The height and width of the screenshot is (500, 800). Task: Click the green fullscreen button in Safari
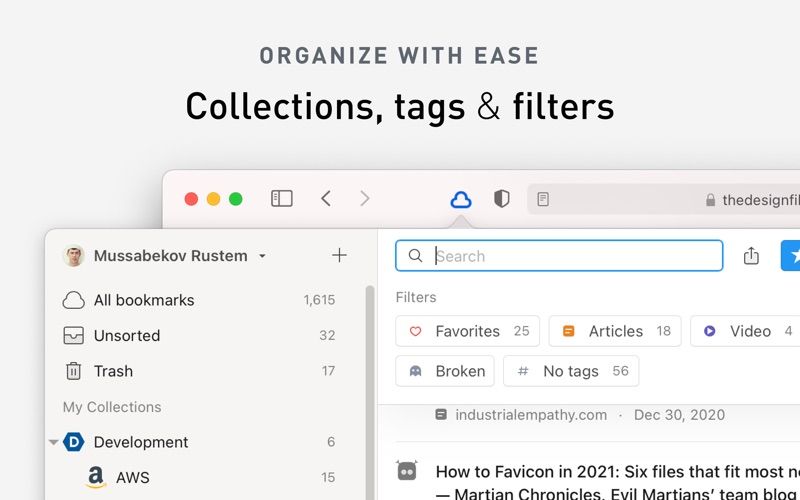[x=236, y=199]
